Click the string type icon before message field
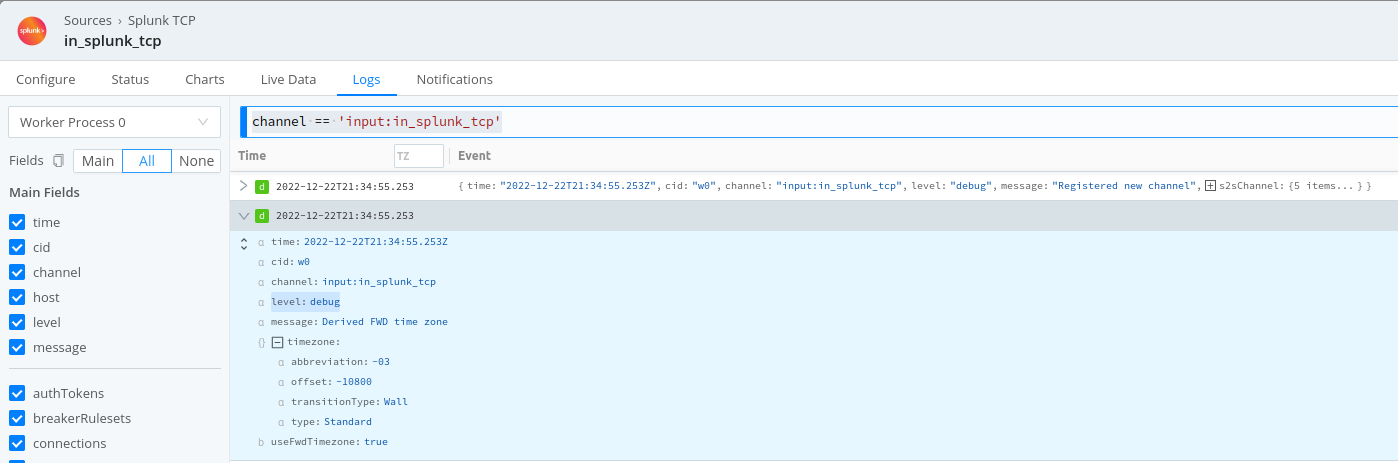The image size is (1398, 463). pyautogui.click(x=261, y=322)
